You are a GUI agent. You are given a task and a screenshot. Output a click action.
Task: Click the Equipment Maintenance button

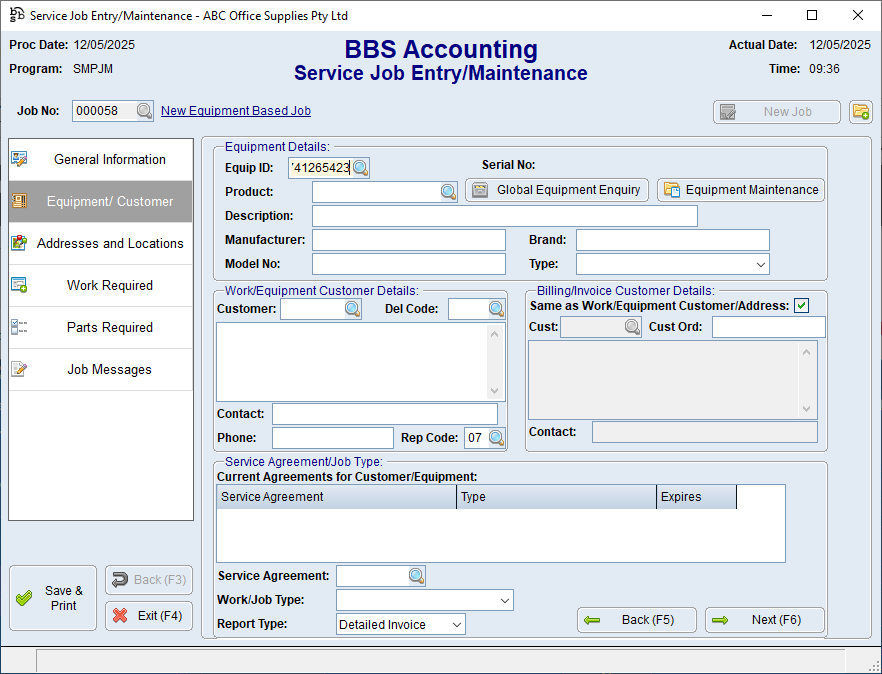pyautogui.click(x=741, y=190)
